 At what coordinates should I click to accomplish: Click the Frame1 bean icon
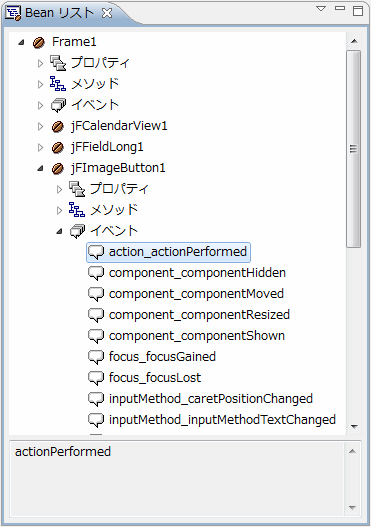pyautogui.click(x=39, y=42)
